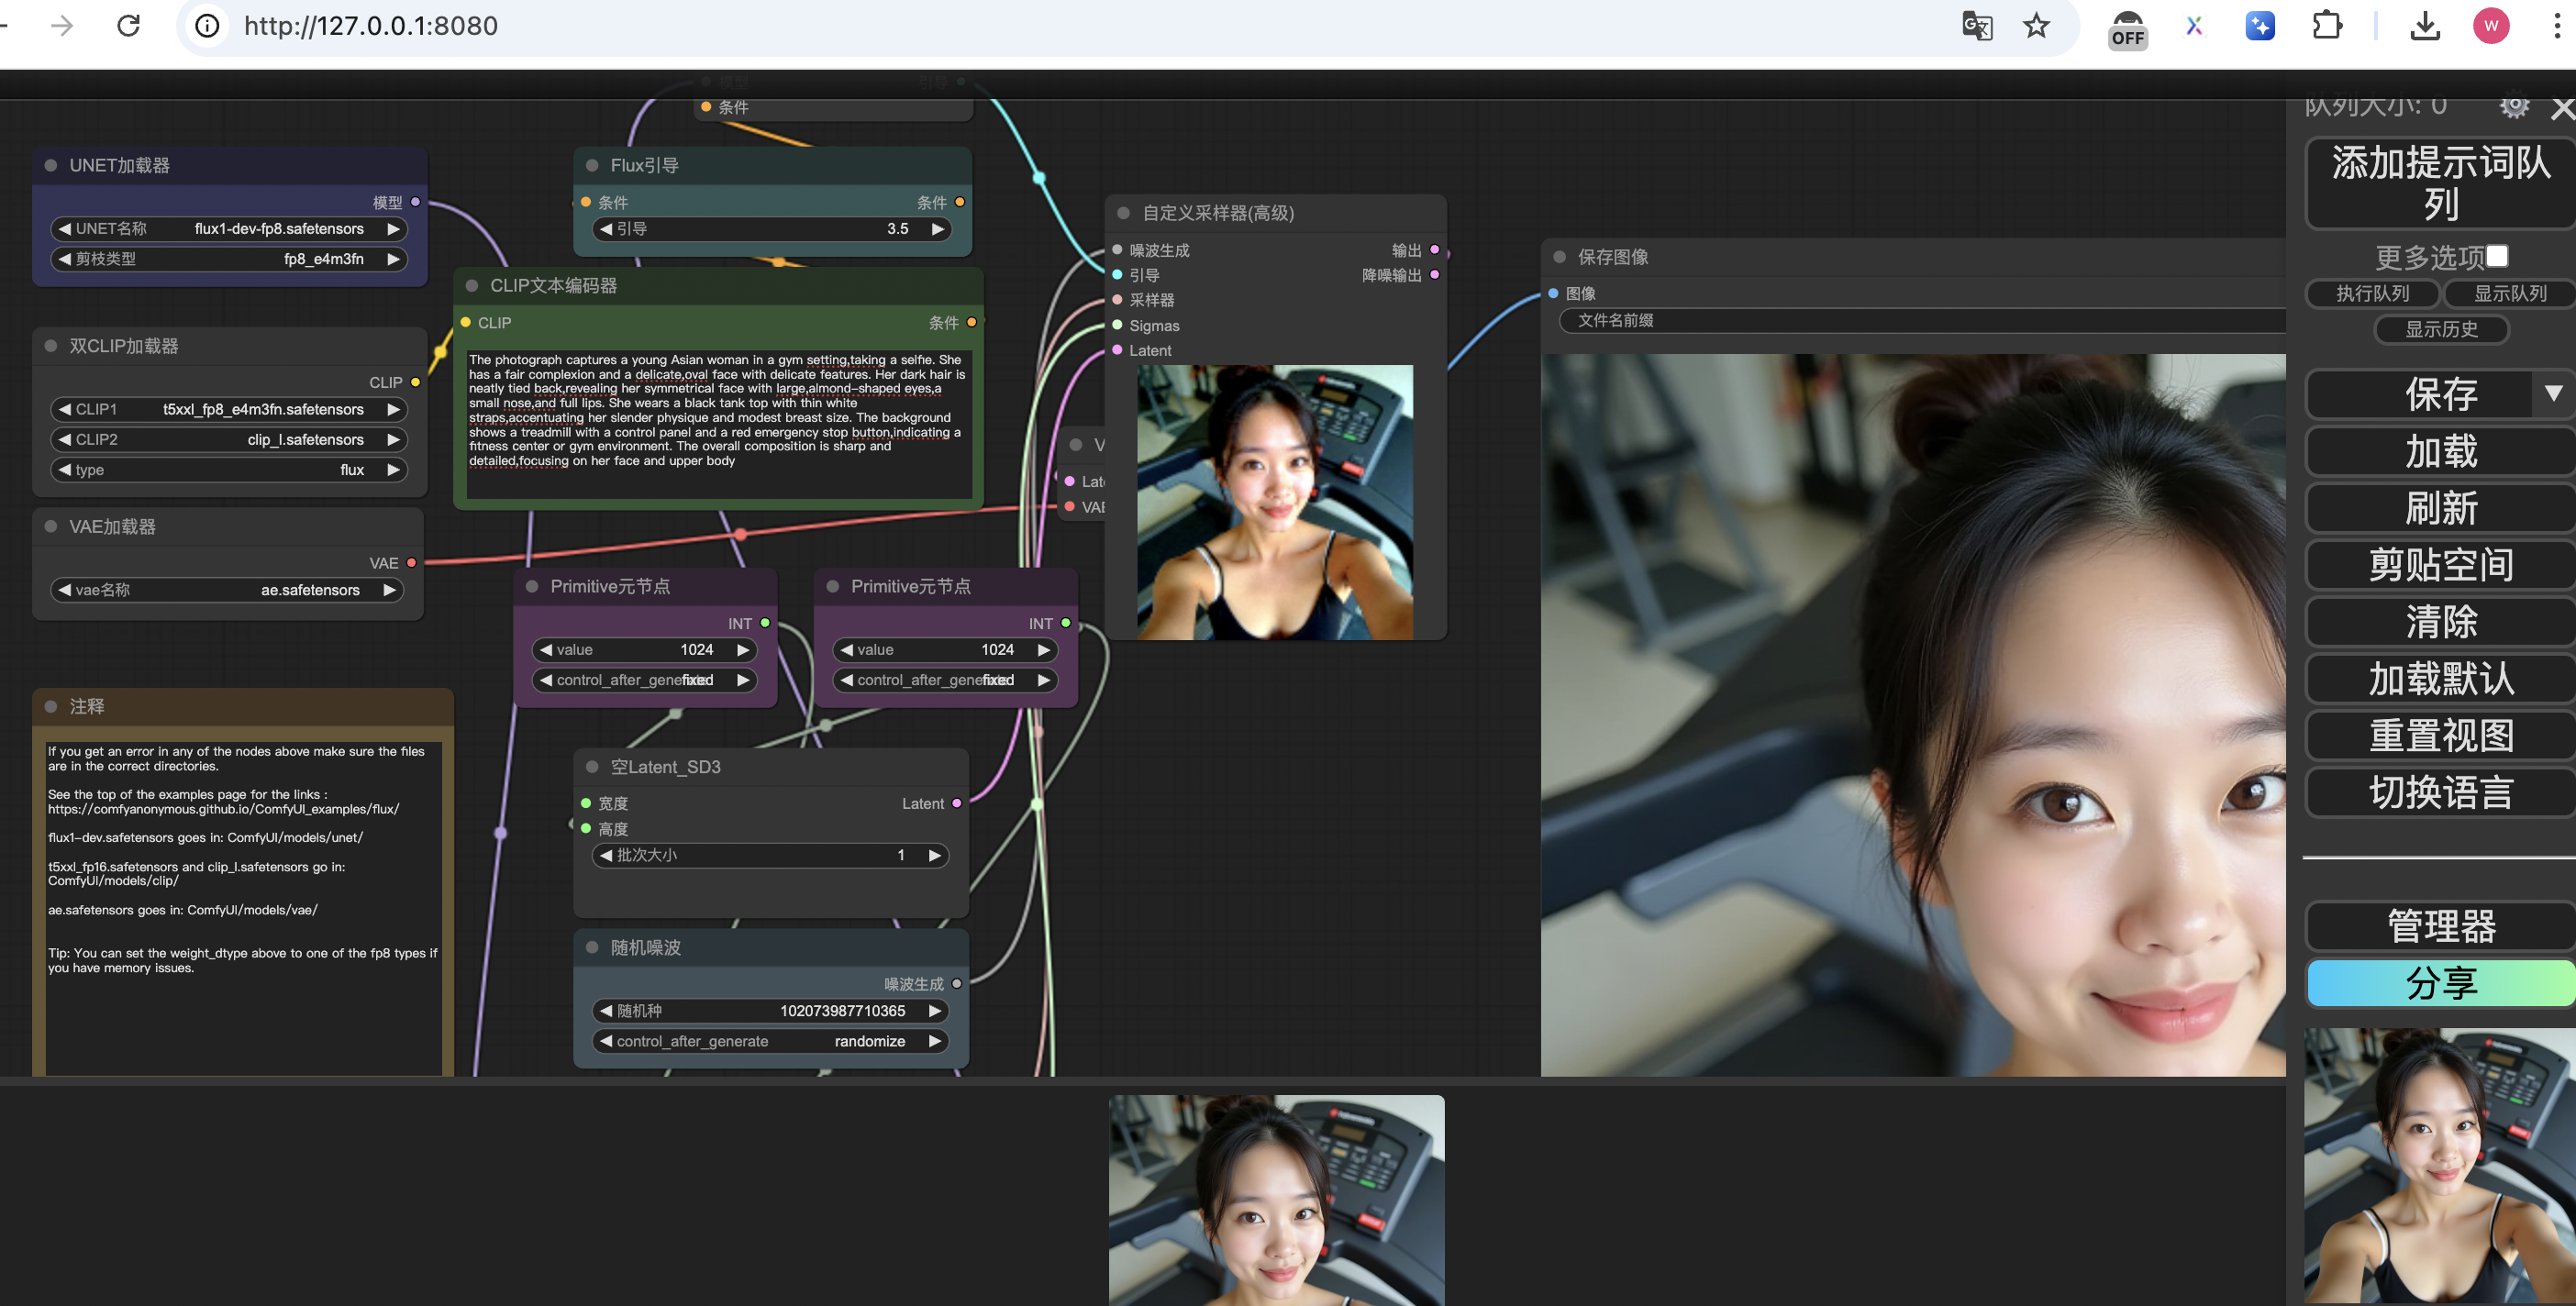Open ComfyUI settings gear icon
The height and width of the screenshot is (1306, 2576).
tap(2514, 105)
